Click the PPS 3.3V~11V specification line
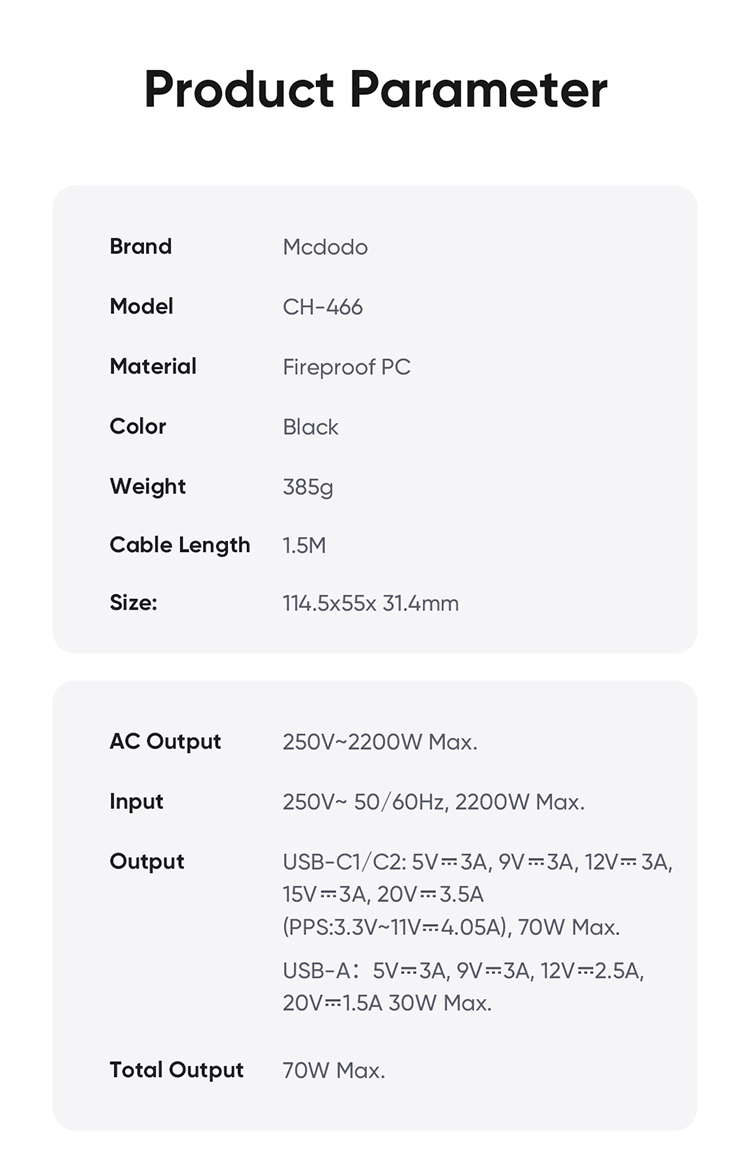This screenshot has height=1169, width=750. (x=451, y=927)
